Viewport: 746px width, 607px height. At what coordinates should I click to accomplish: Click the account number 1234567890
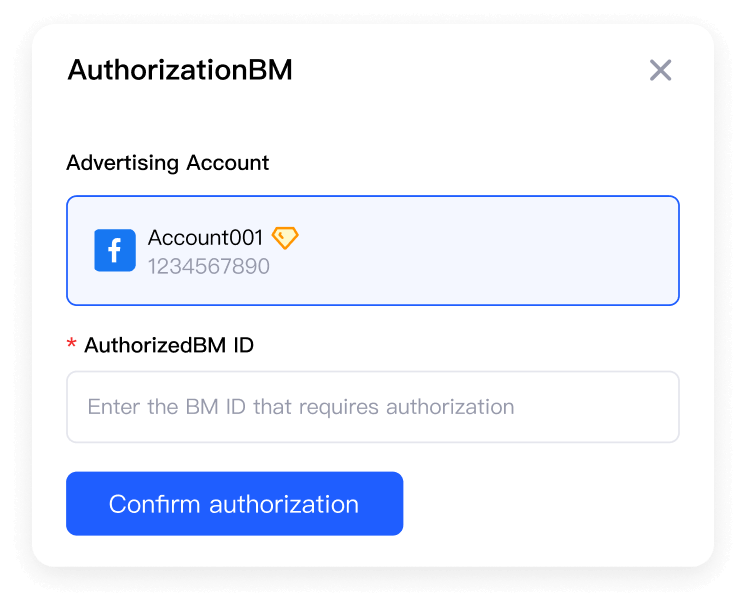[x=208, y=266]
